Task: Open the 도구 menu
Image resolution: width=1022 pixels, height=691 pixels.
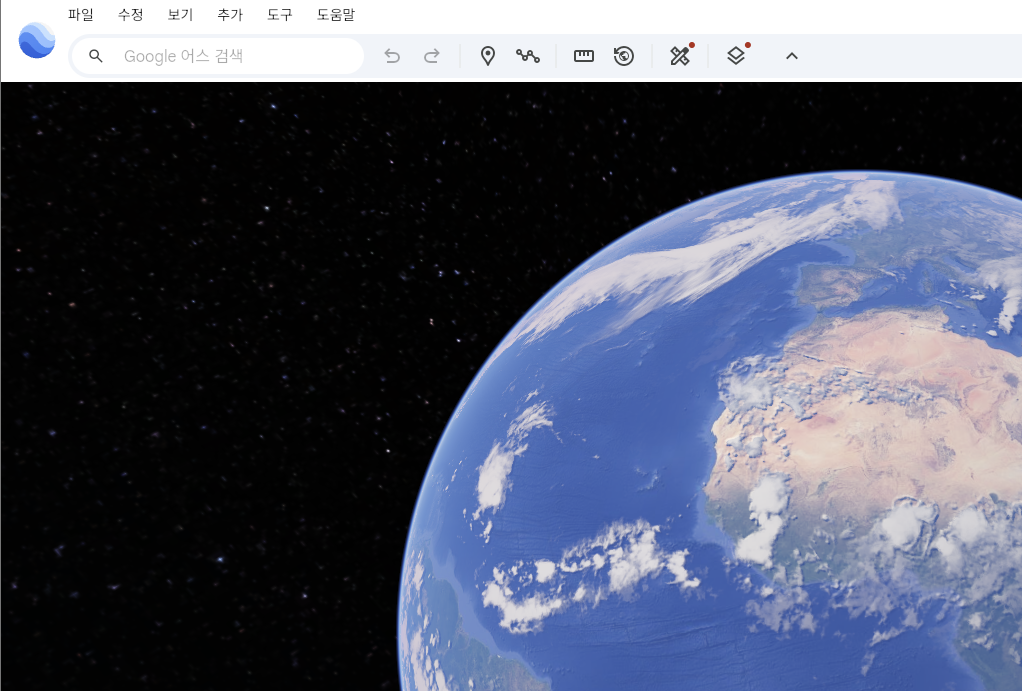Action: pos(280,14)
